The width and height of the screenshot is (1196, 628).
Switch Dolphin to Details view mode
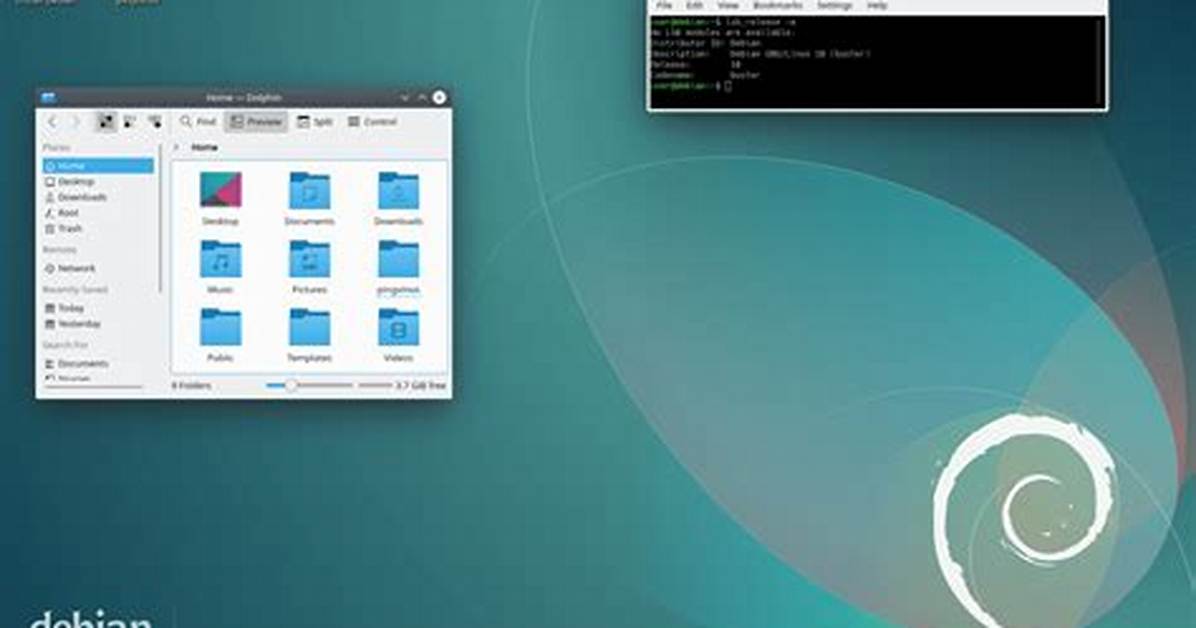pyautogui.click(x=155, y=121)
